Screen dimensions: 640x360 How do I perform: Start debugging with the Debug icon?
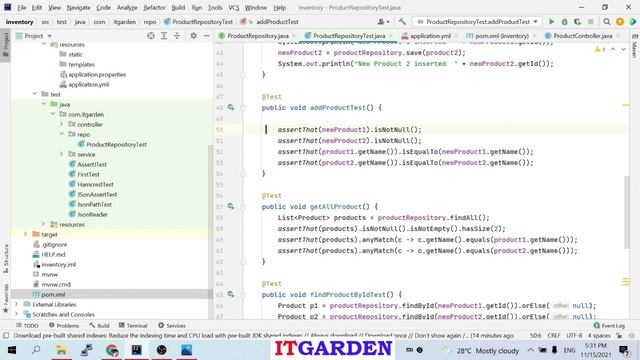tap(564, 22)
